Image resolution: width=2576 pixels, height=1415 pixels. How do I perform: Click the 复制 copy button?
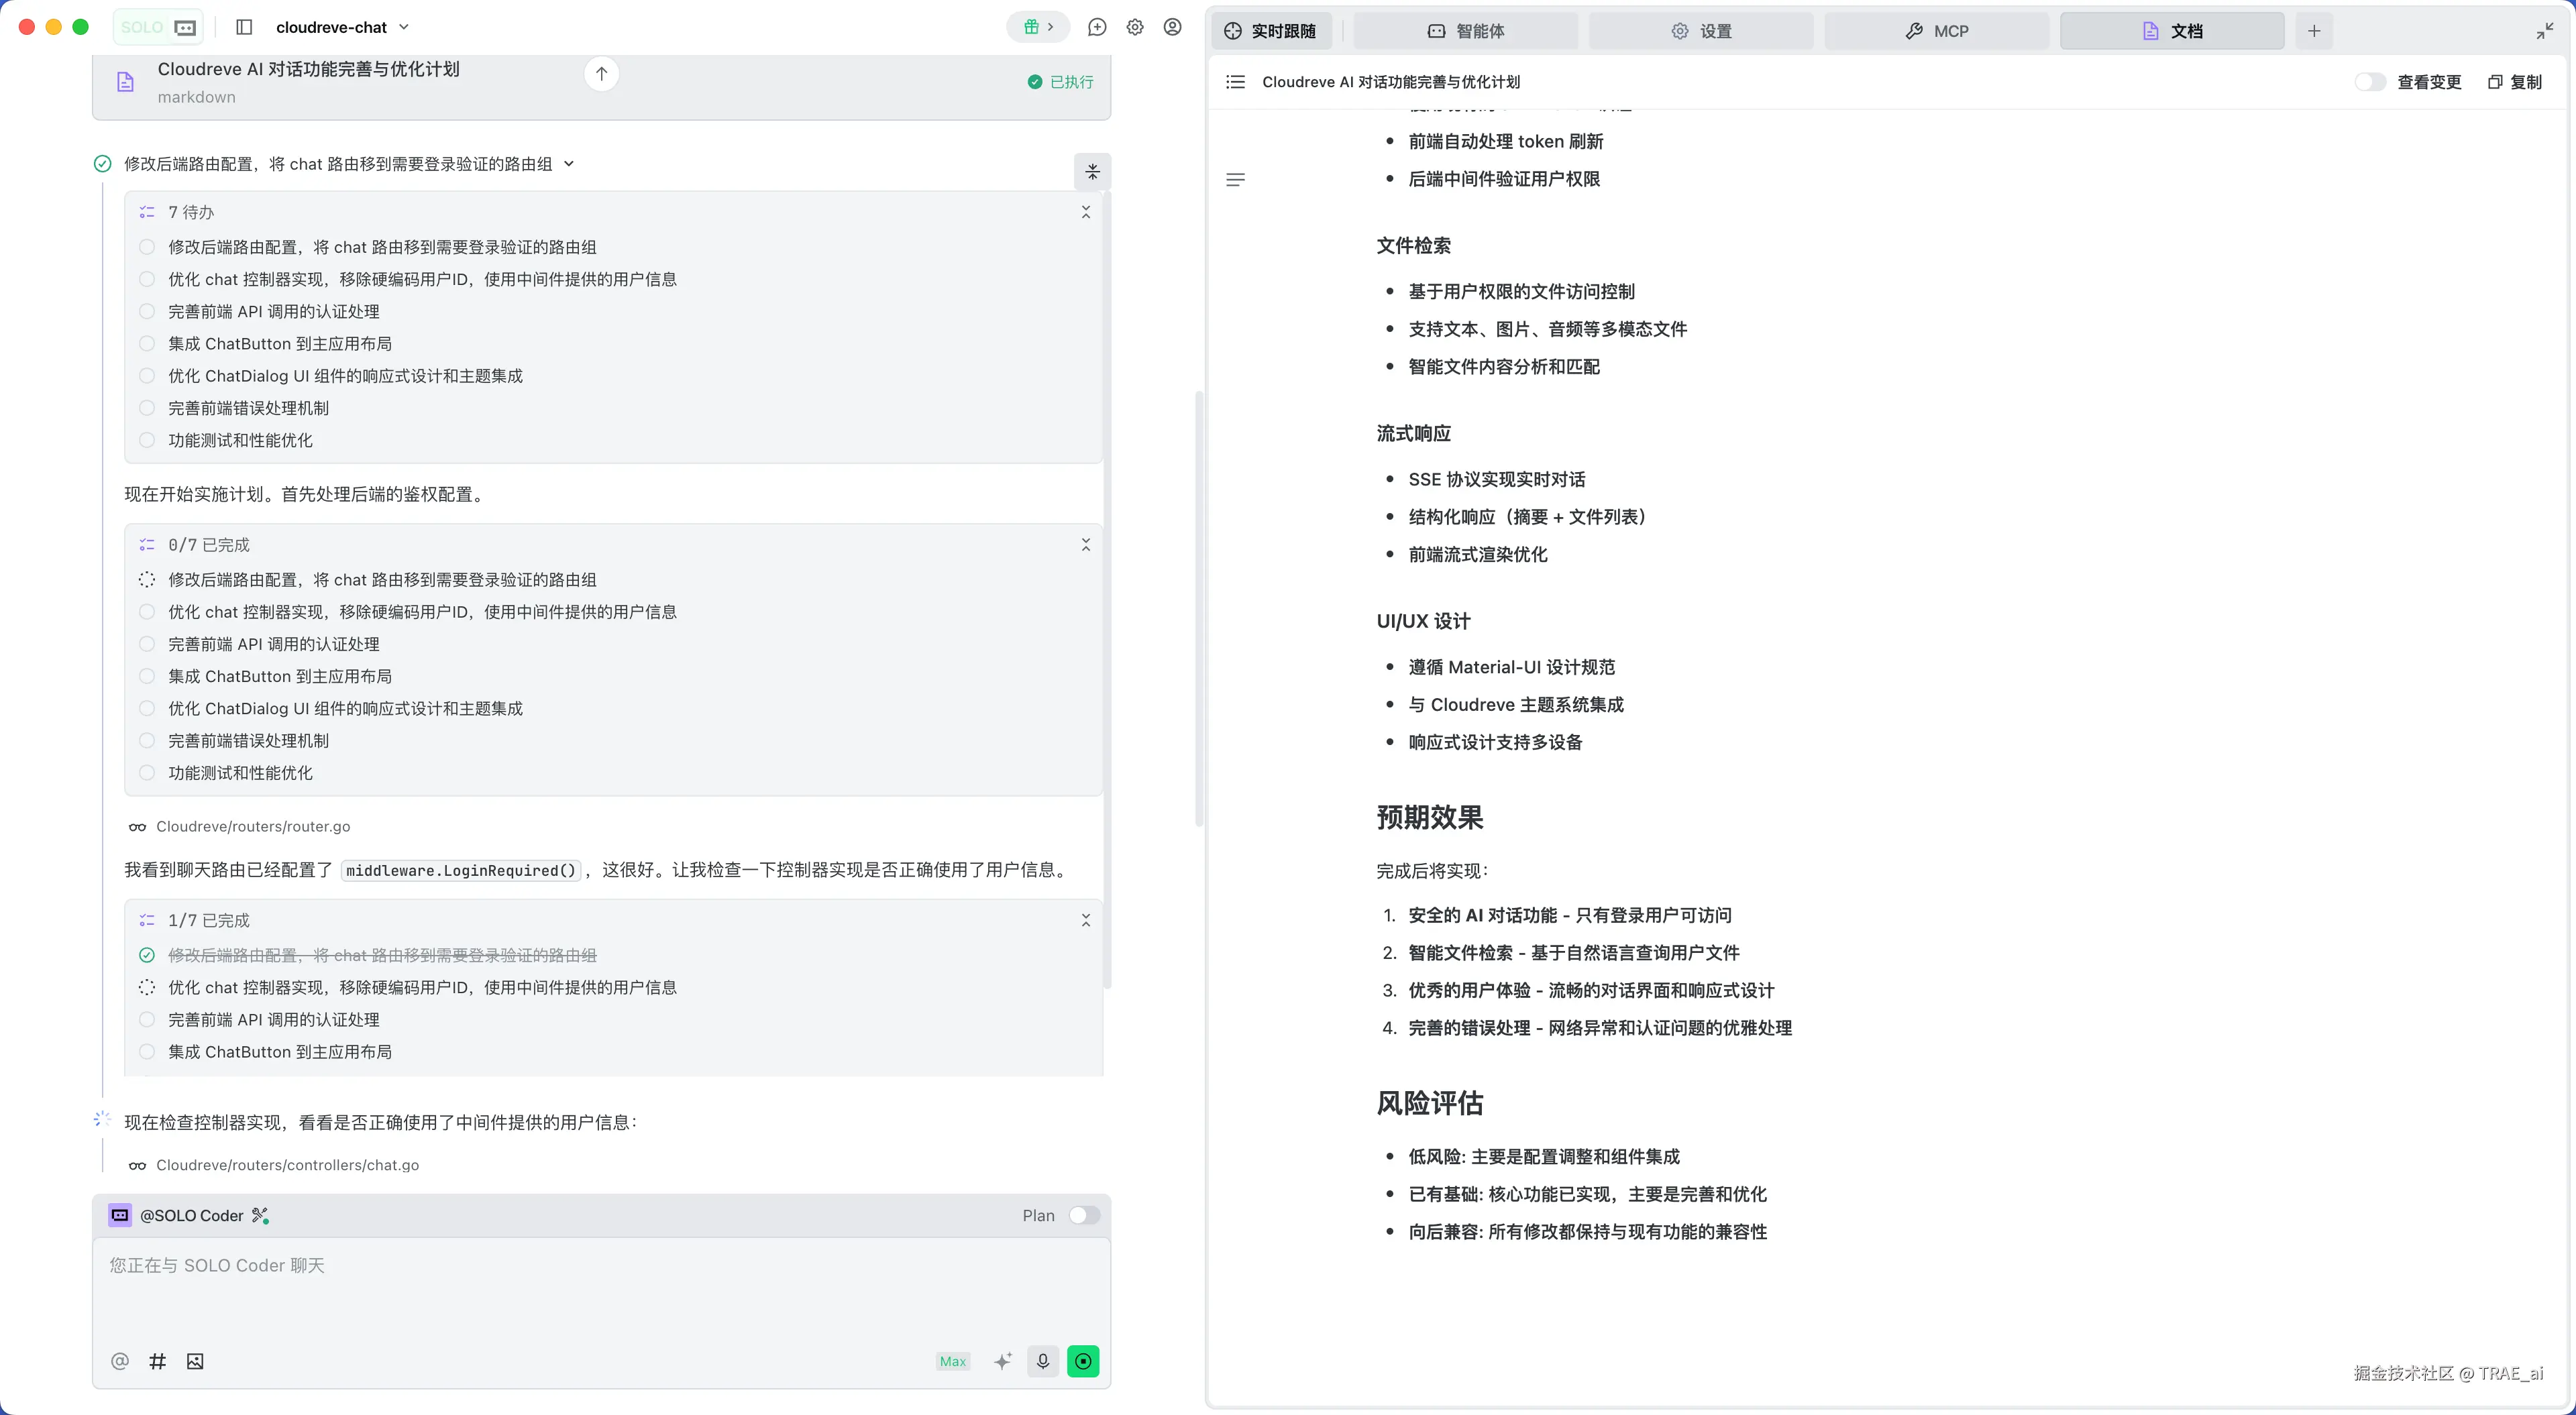pyautogui.click(x=2515, y=82)
